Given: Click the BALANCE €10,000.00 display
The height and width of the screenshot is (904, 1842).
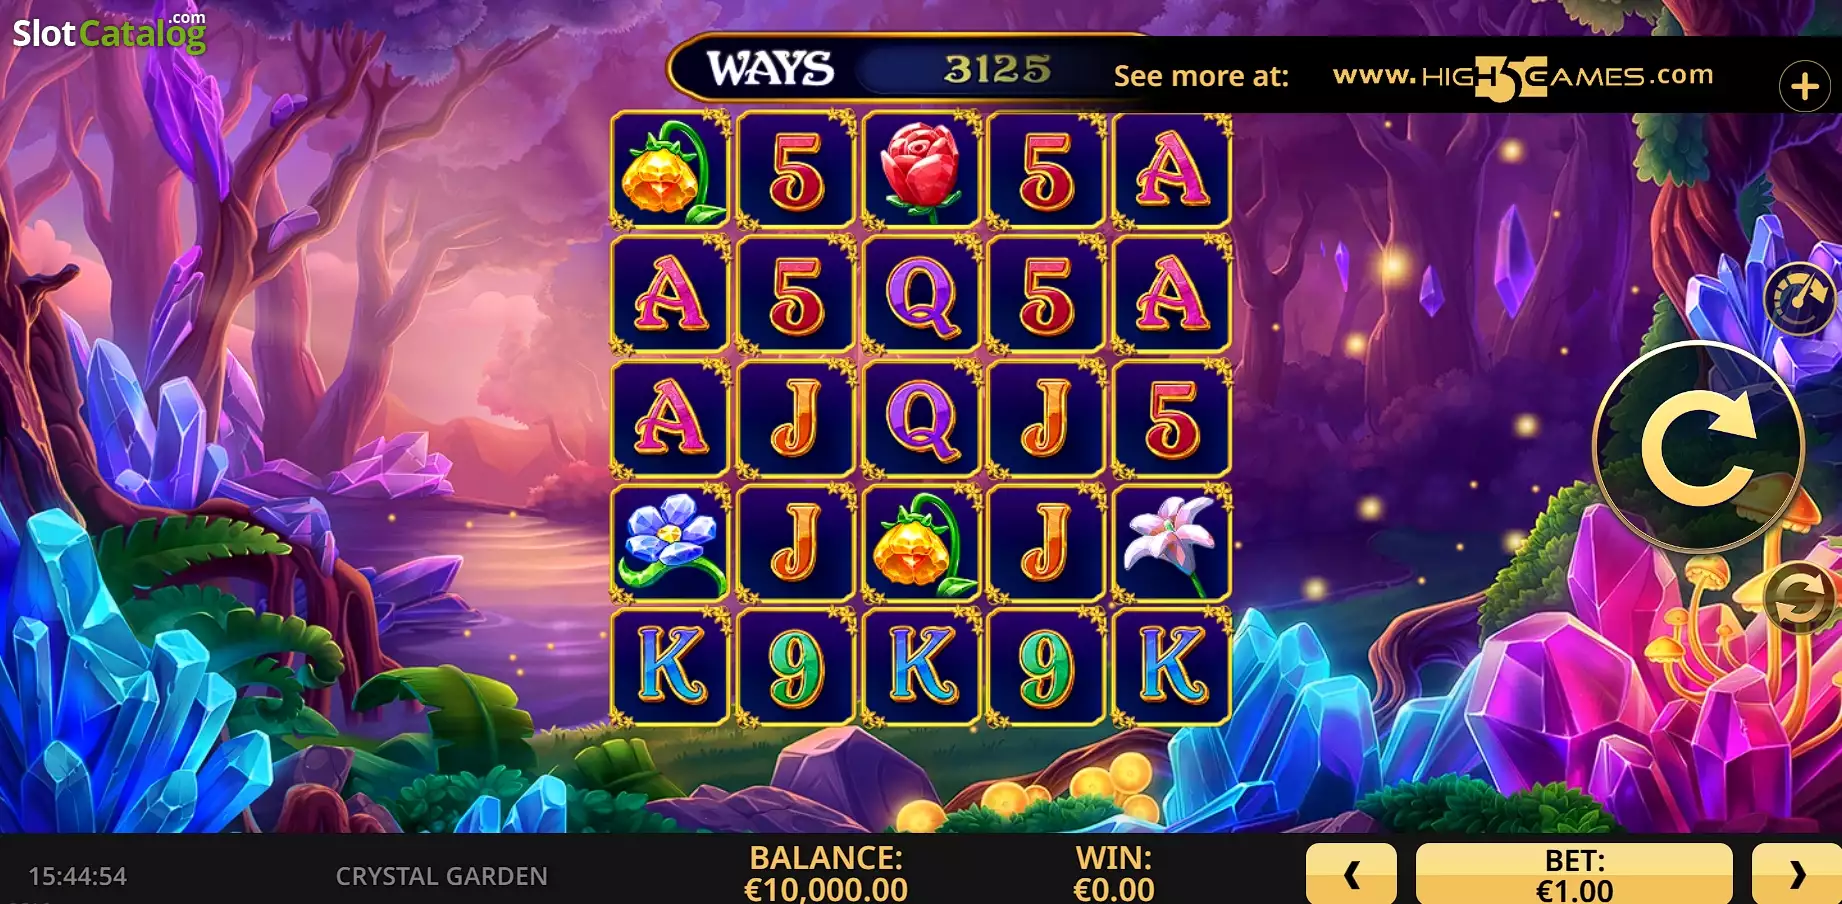Looking at the screenshot, I should tap(826, 873).
